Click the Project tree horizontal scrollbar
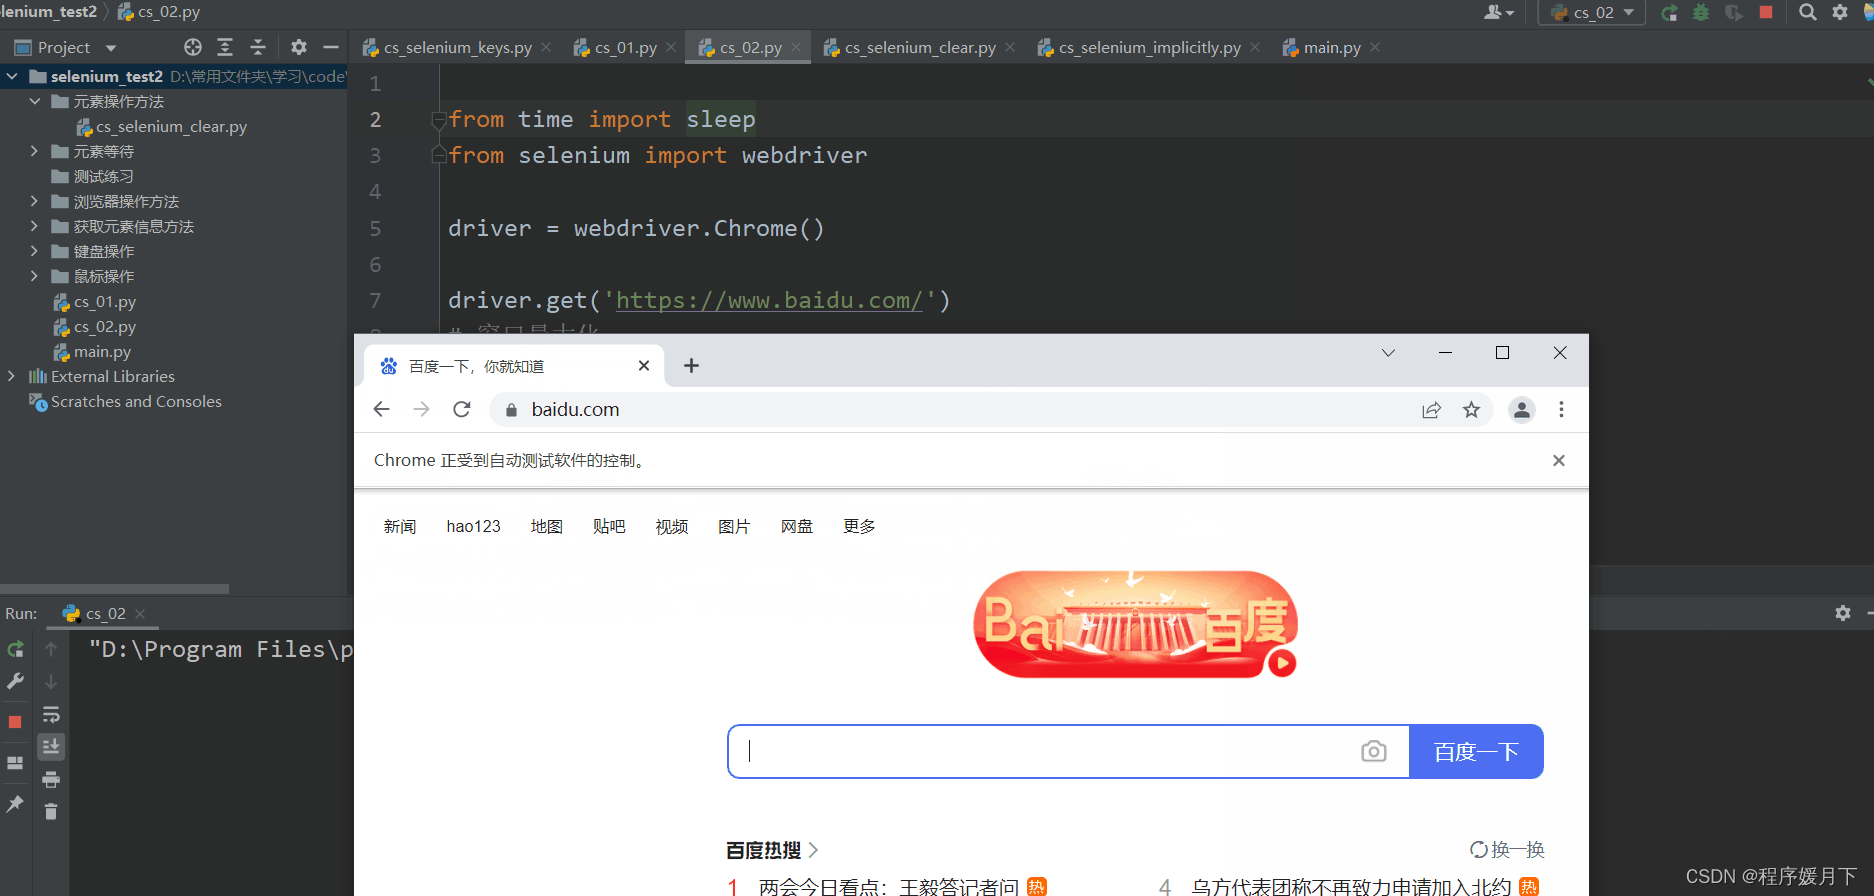The height and width of the screenshot is (896, 1874). [114, 589]
